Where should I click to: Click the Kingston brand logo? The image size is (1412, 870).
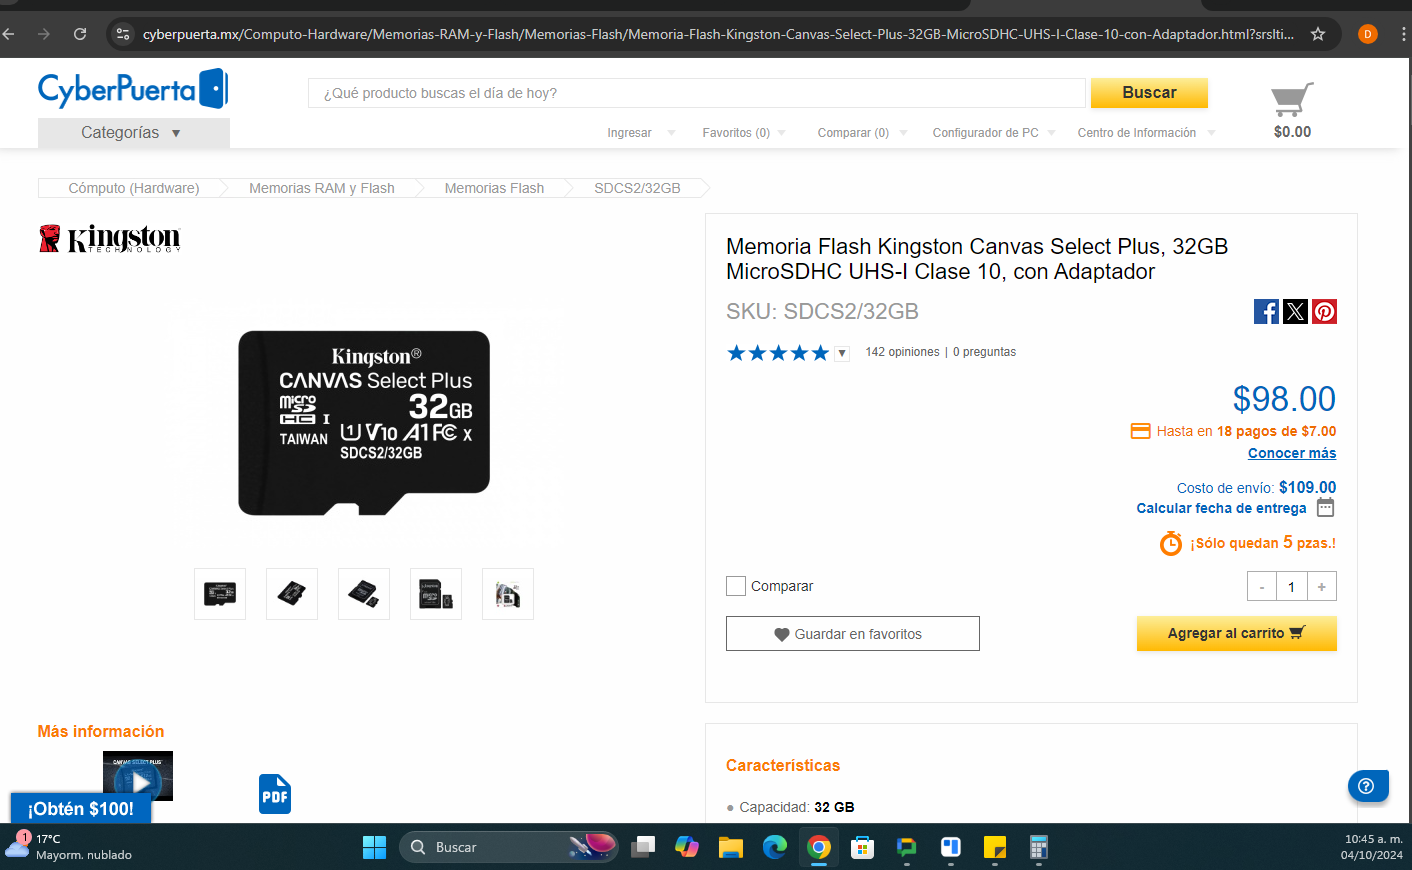pyautogui.click(x=110, y=238)
